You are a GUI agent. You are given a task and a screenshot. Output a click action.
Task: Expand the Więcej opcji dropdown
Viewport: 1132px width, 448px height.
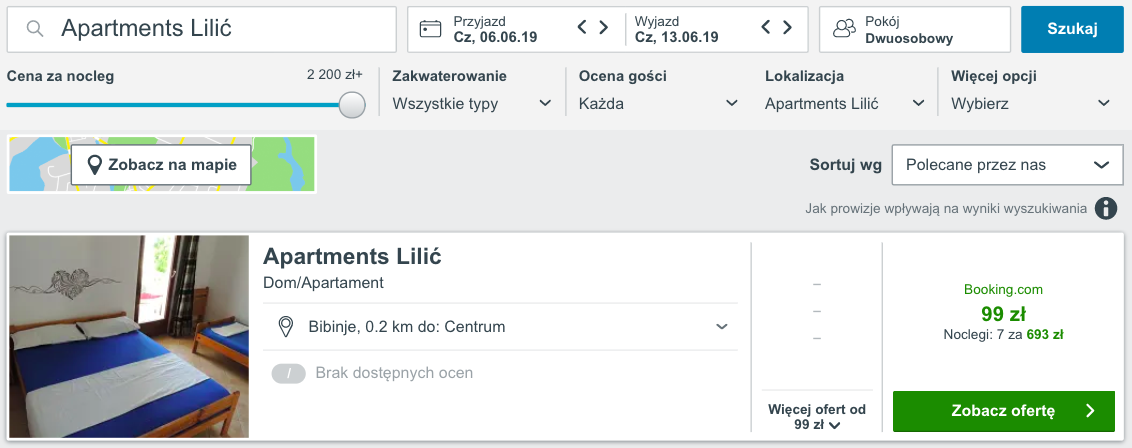1031,104
